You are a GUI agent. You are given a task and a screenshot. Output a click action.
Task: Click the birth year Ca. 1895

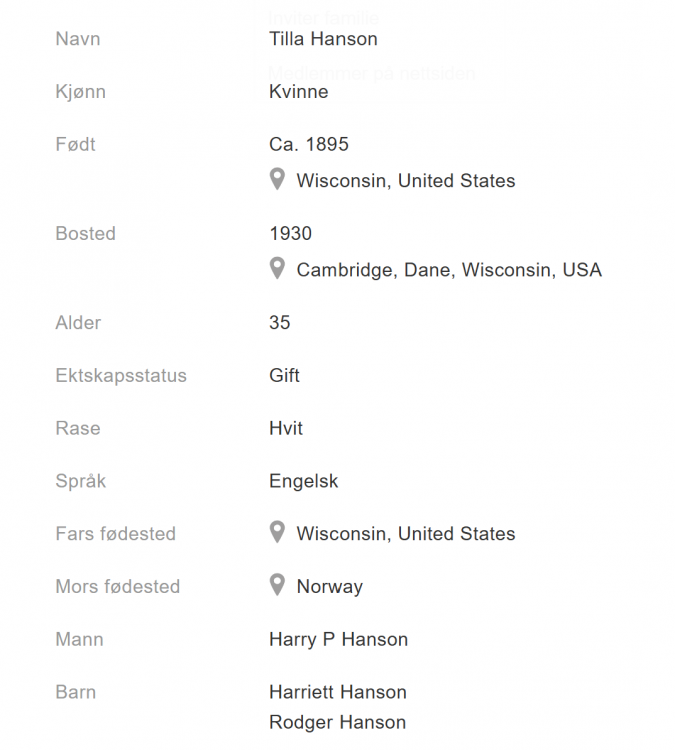click(x=308, y=144)
